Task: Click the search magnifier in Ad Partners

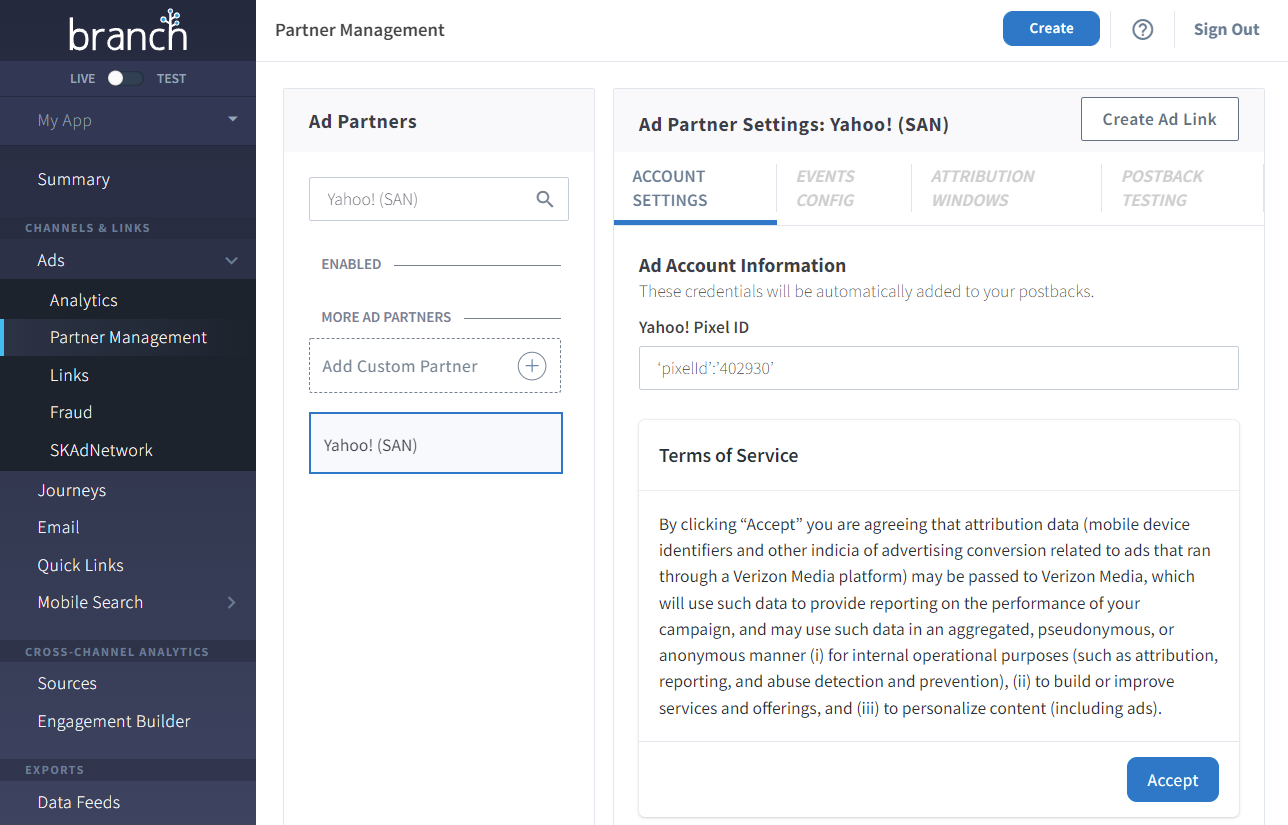Action: point(545,199)
